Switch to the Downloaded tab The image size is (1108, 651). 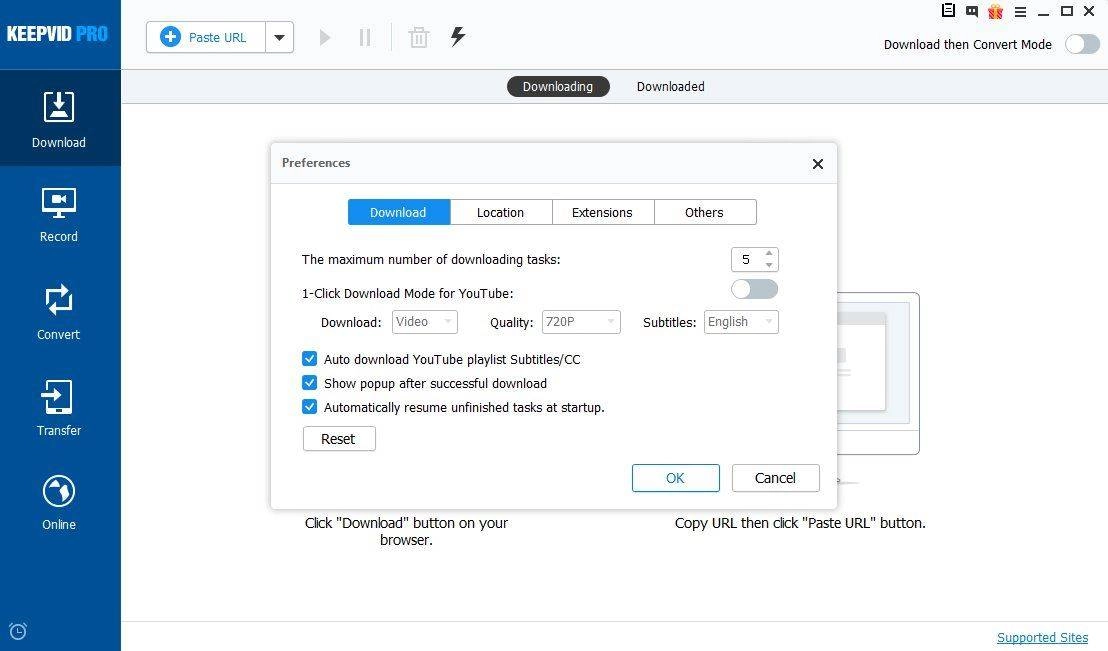point(671,87)
